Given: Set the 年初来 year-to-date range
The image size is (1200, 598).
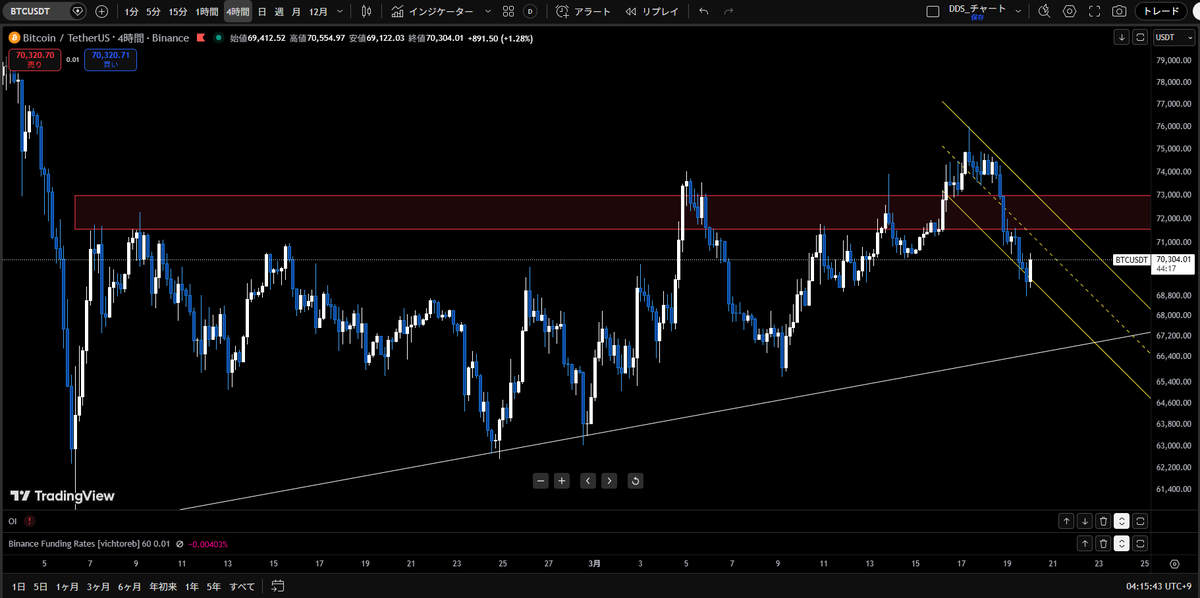Looking at the screenshot, I should (x=161, y=586).
